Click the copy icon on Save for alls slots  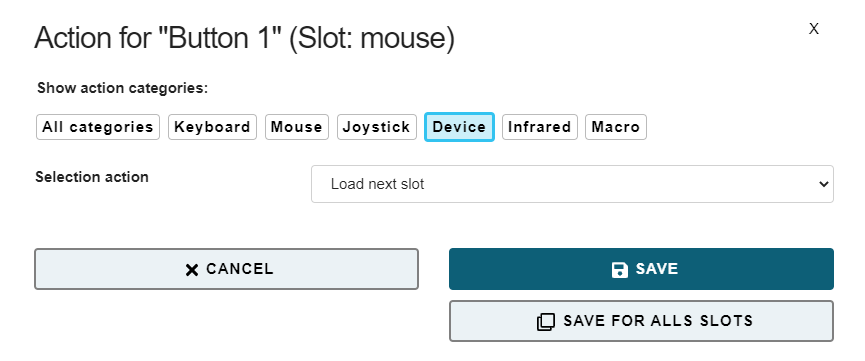(546, 322)
